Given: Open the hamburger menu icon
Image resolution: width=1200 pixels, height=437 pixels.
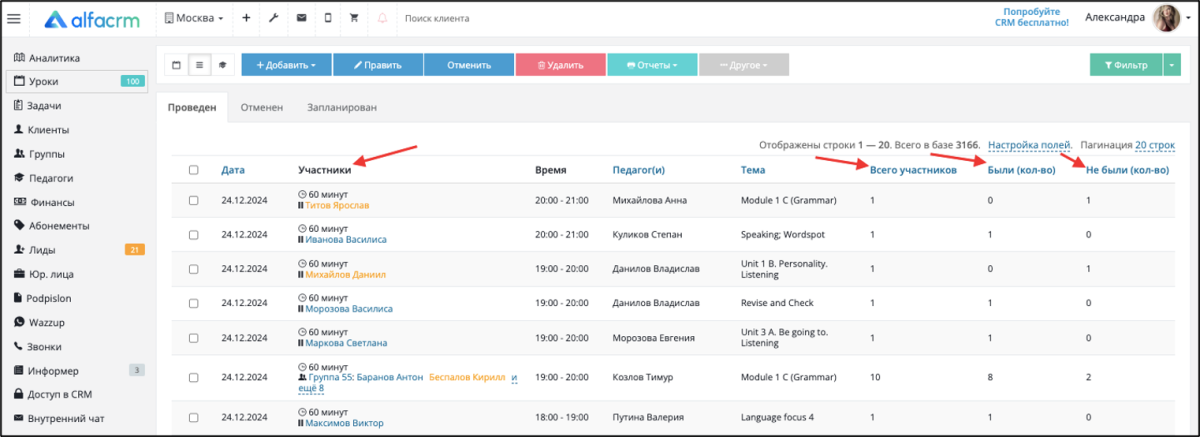Looking at the screenshot, I should [14, 18].
